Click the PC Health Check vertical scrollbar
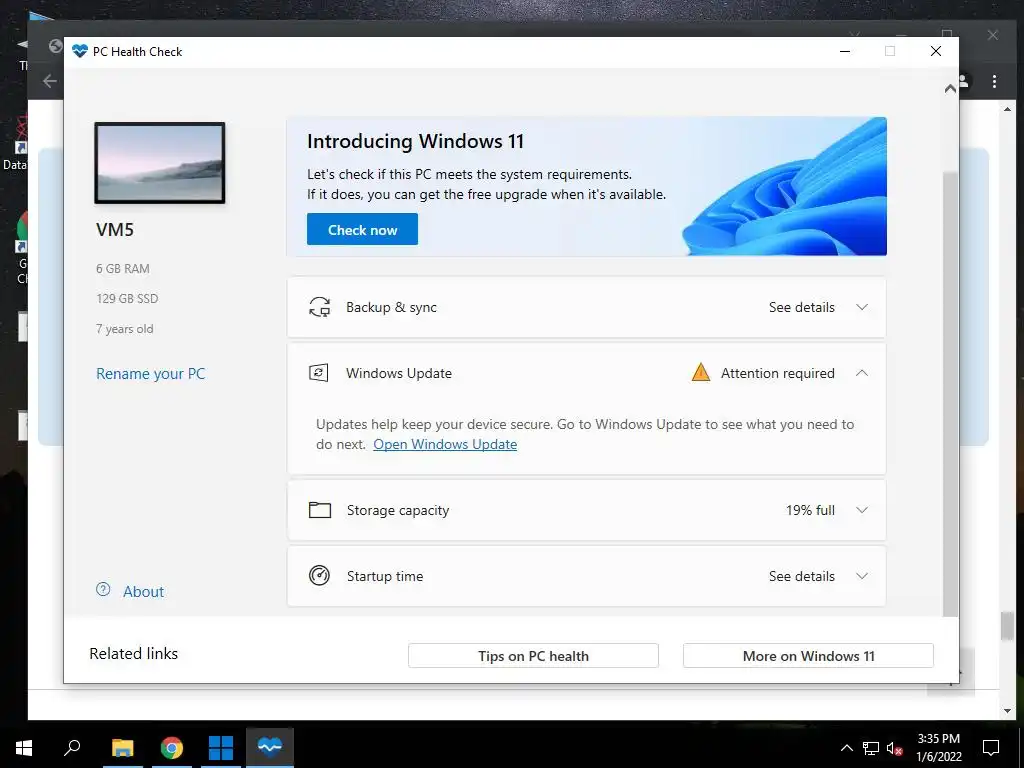This screenshot has width=1024, height=768. coord(950,394)
